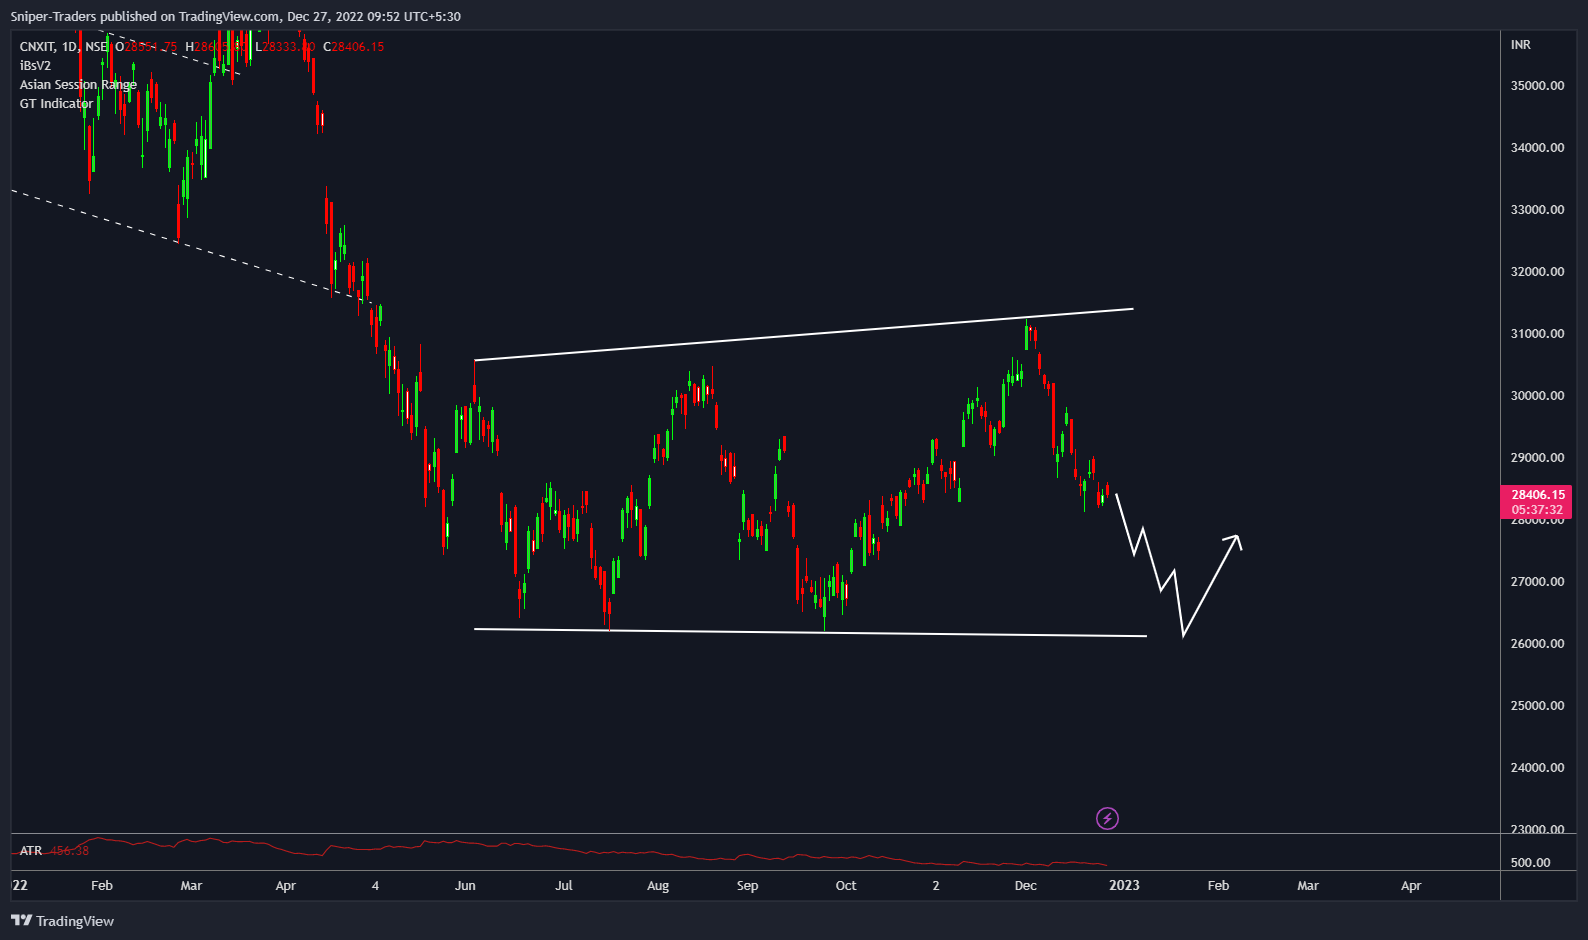This screenshot has height=940, width=1588.
Task: Click the Sniper-Traders published header text
Action: coord(235,16)
